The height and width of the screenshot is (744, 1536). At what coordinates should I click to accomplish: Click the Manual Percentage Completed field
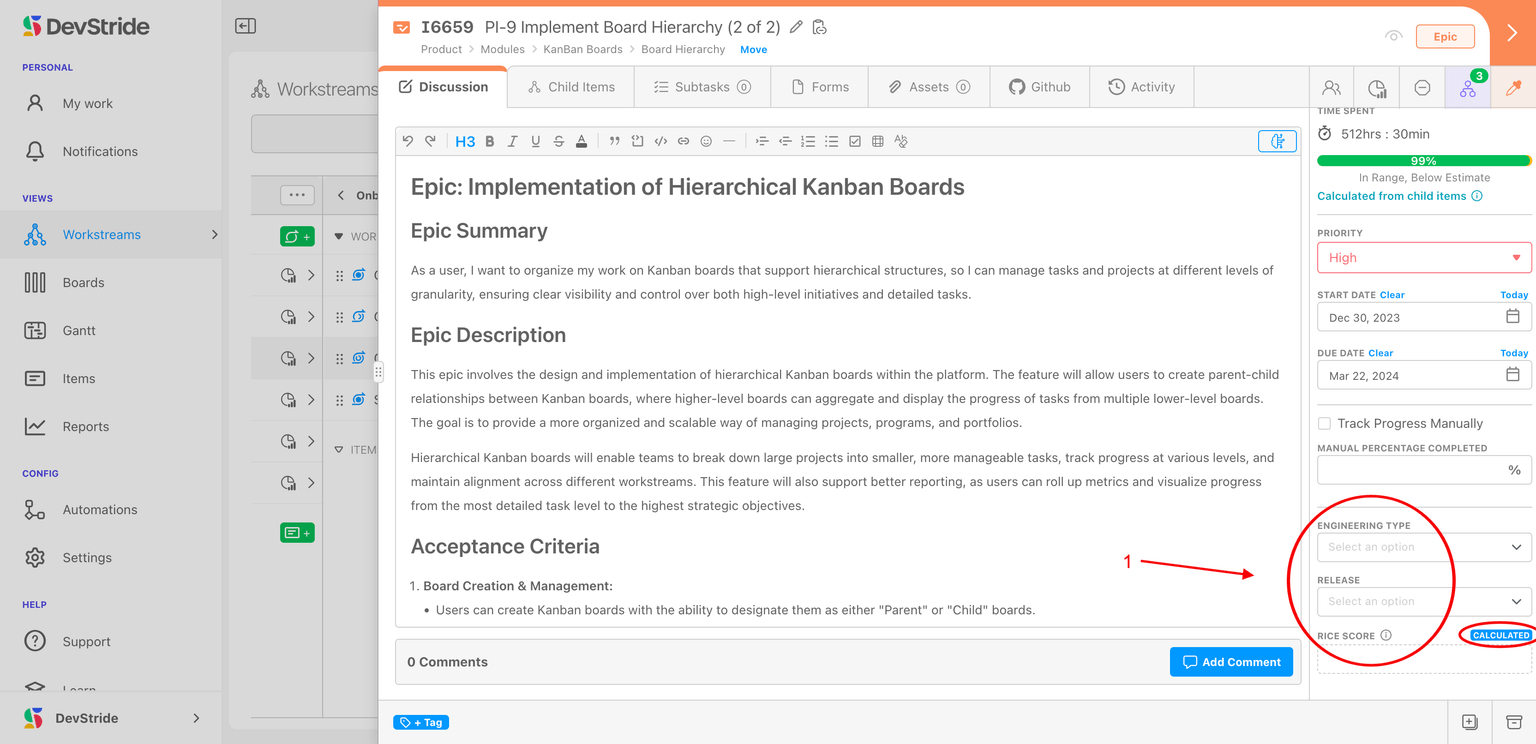pos(1410,469)
